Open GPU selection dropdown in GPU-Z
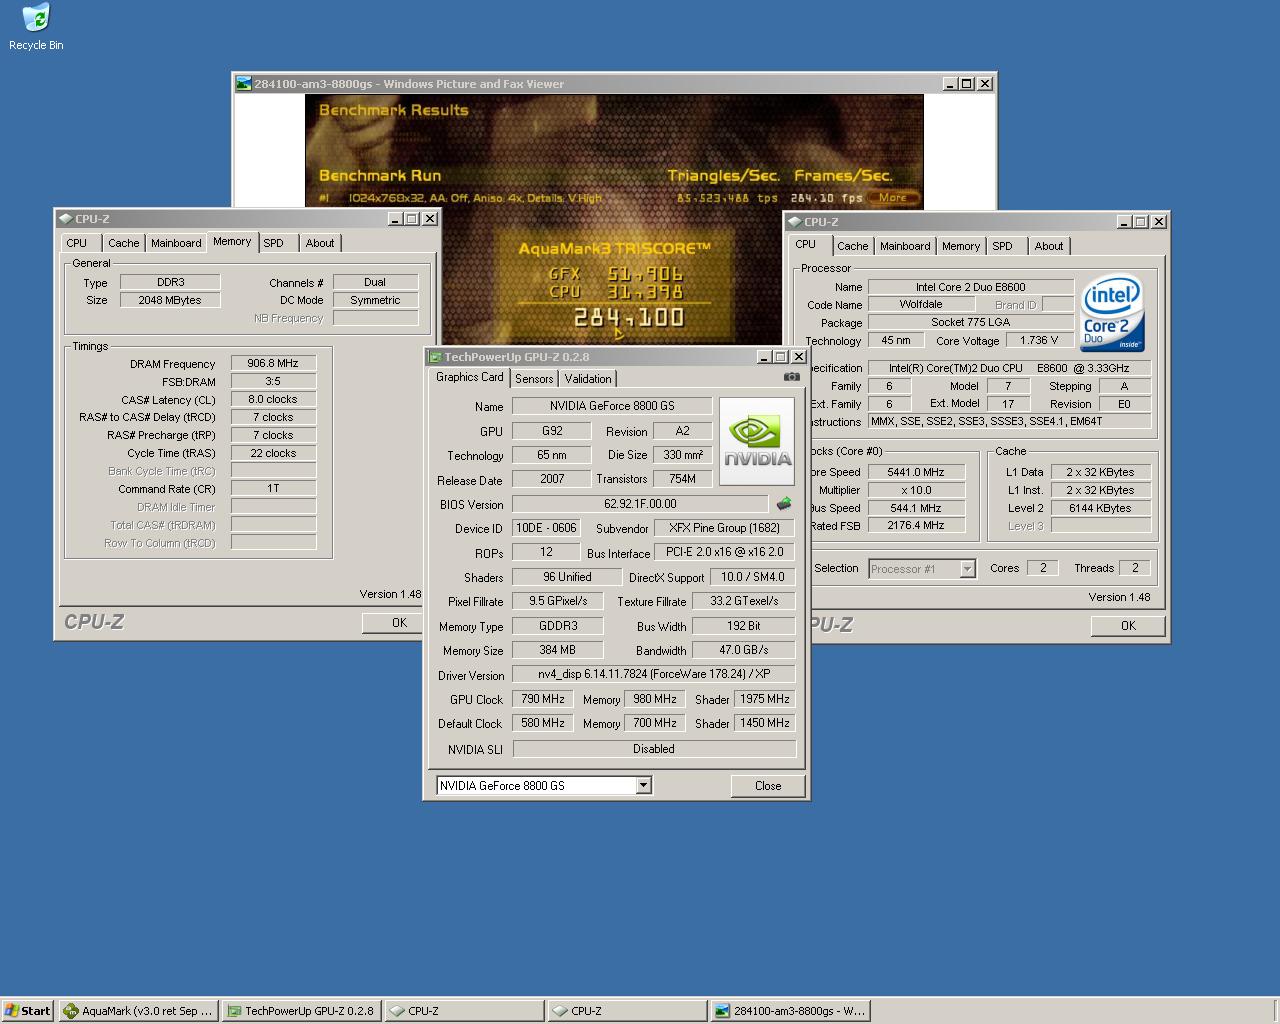Screen dimensions: 1280x1024 click(644, 786)
